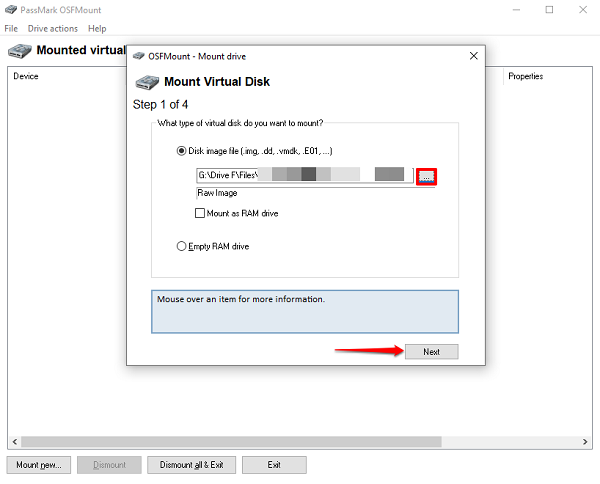
Task: Open the Help menu
Action: pyautogui.click(x=97, y=29)
